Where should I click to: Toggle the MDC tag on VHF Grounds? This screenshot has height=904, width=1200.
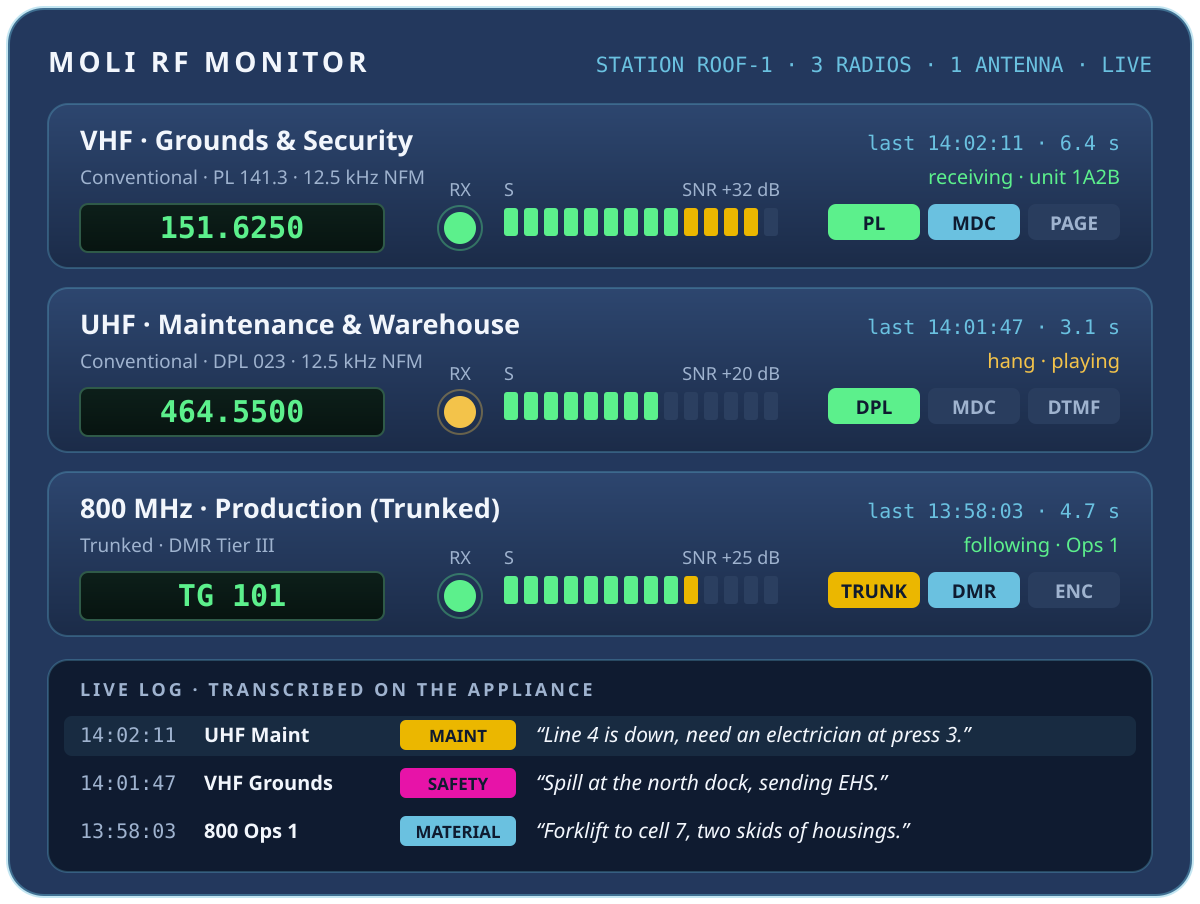974,223
